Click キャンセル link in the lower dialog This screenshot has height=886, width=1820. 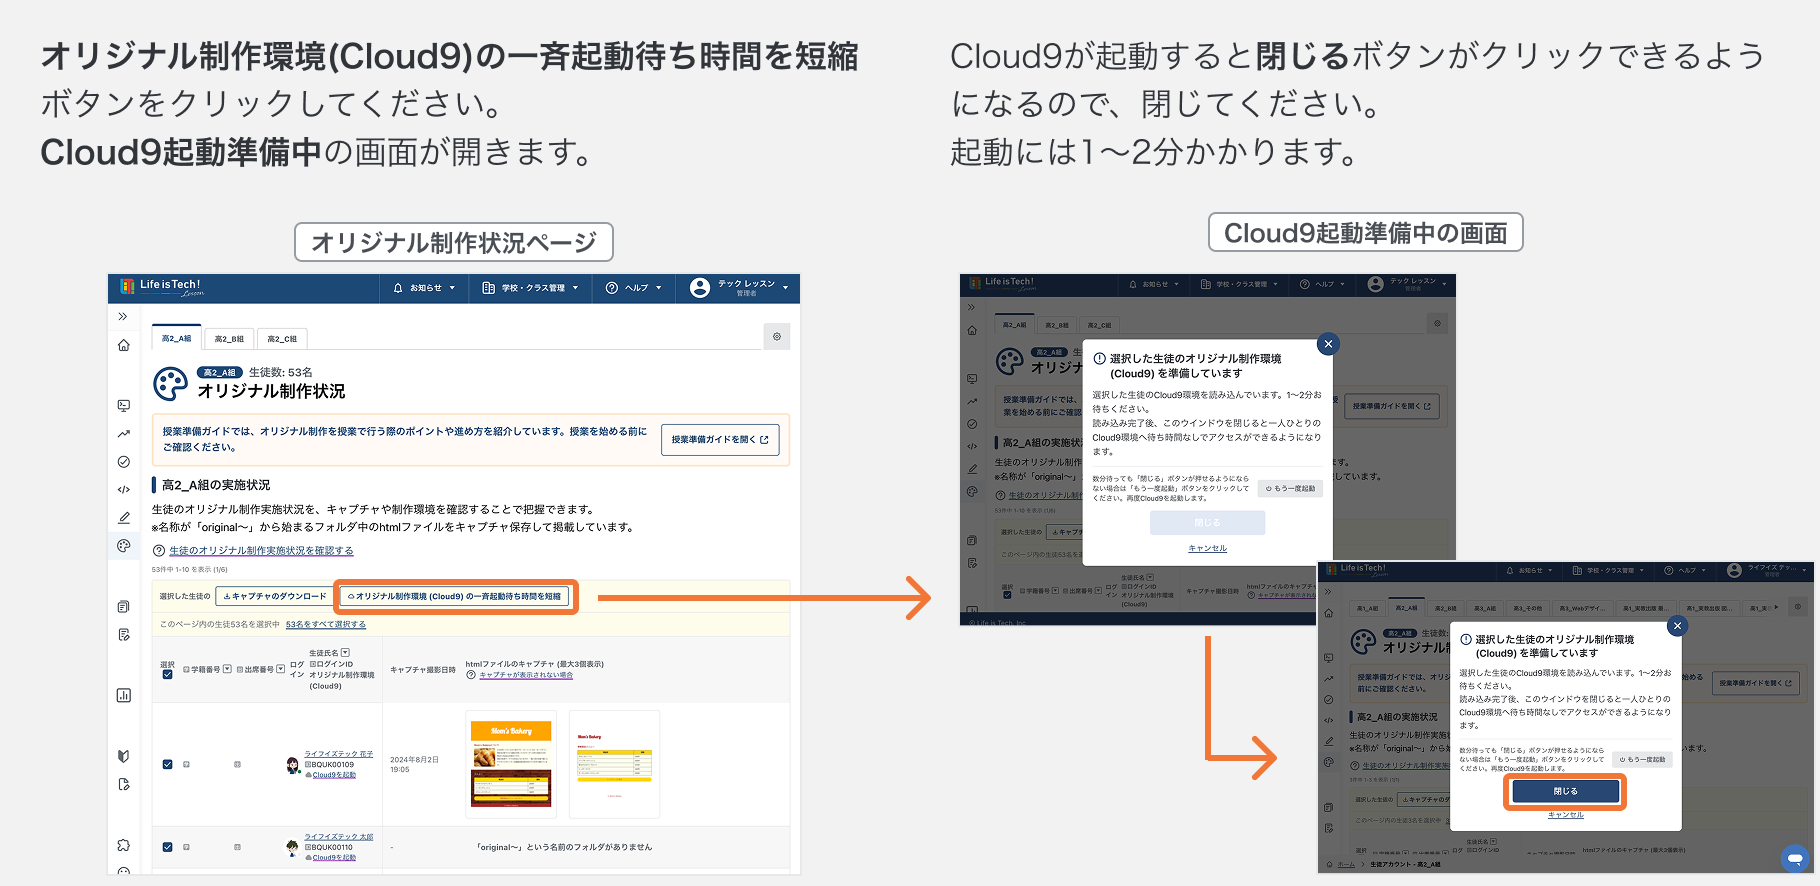[1565, 815]
